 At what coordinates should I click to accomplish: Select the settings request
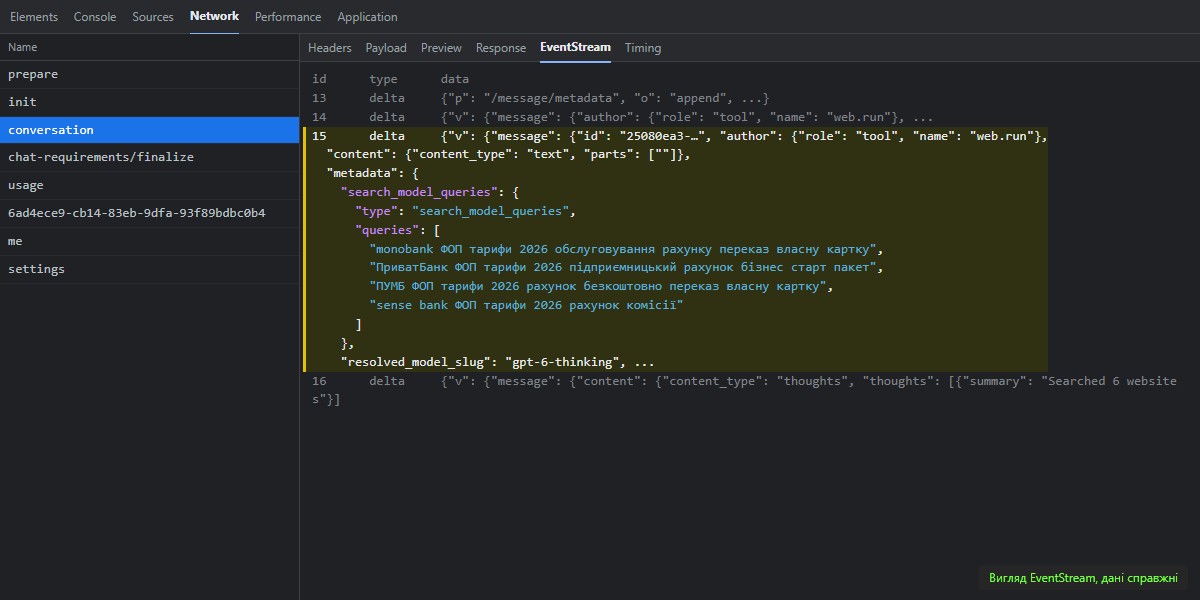[x=150, y=270]
